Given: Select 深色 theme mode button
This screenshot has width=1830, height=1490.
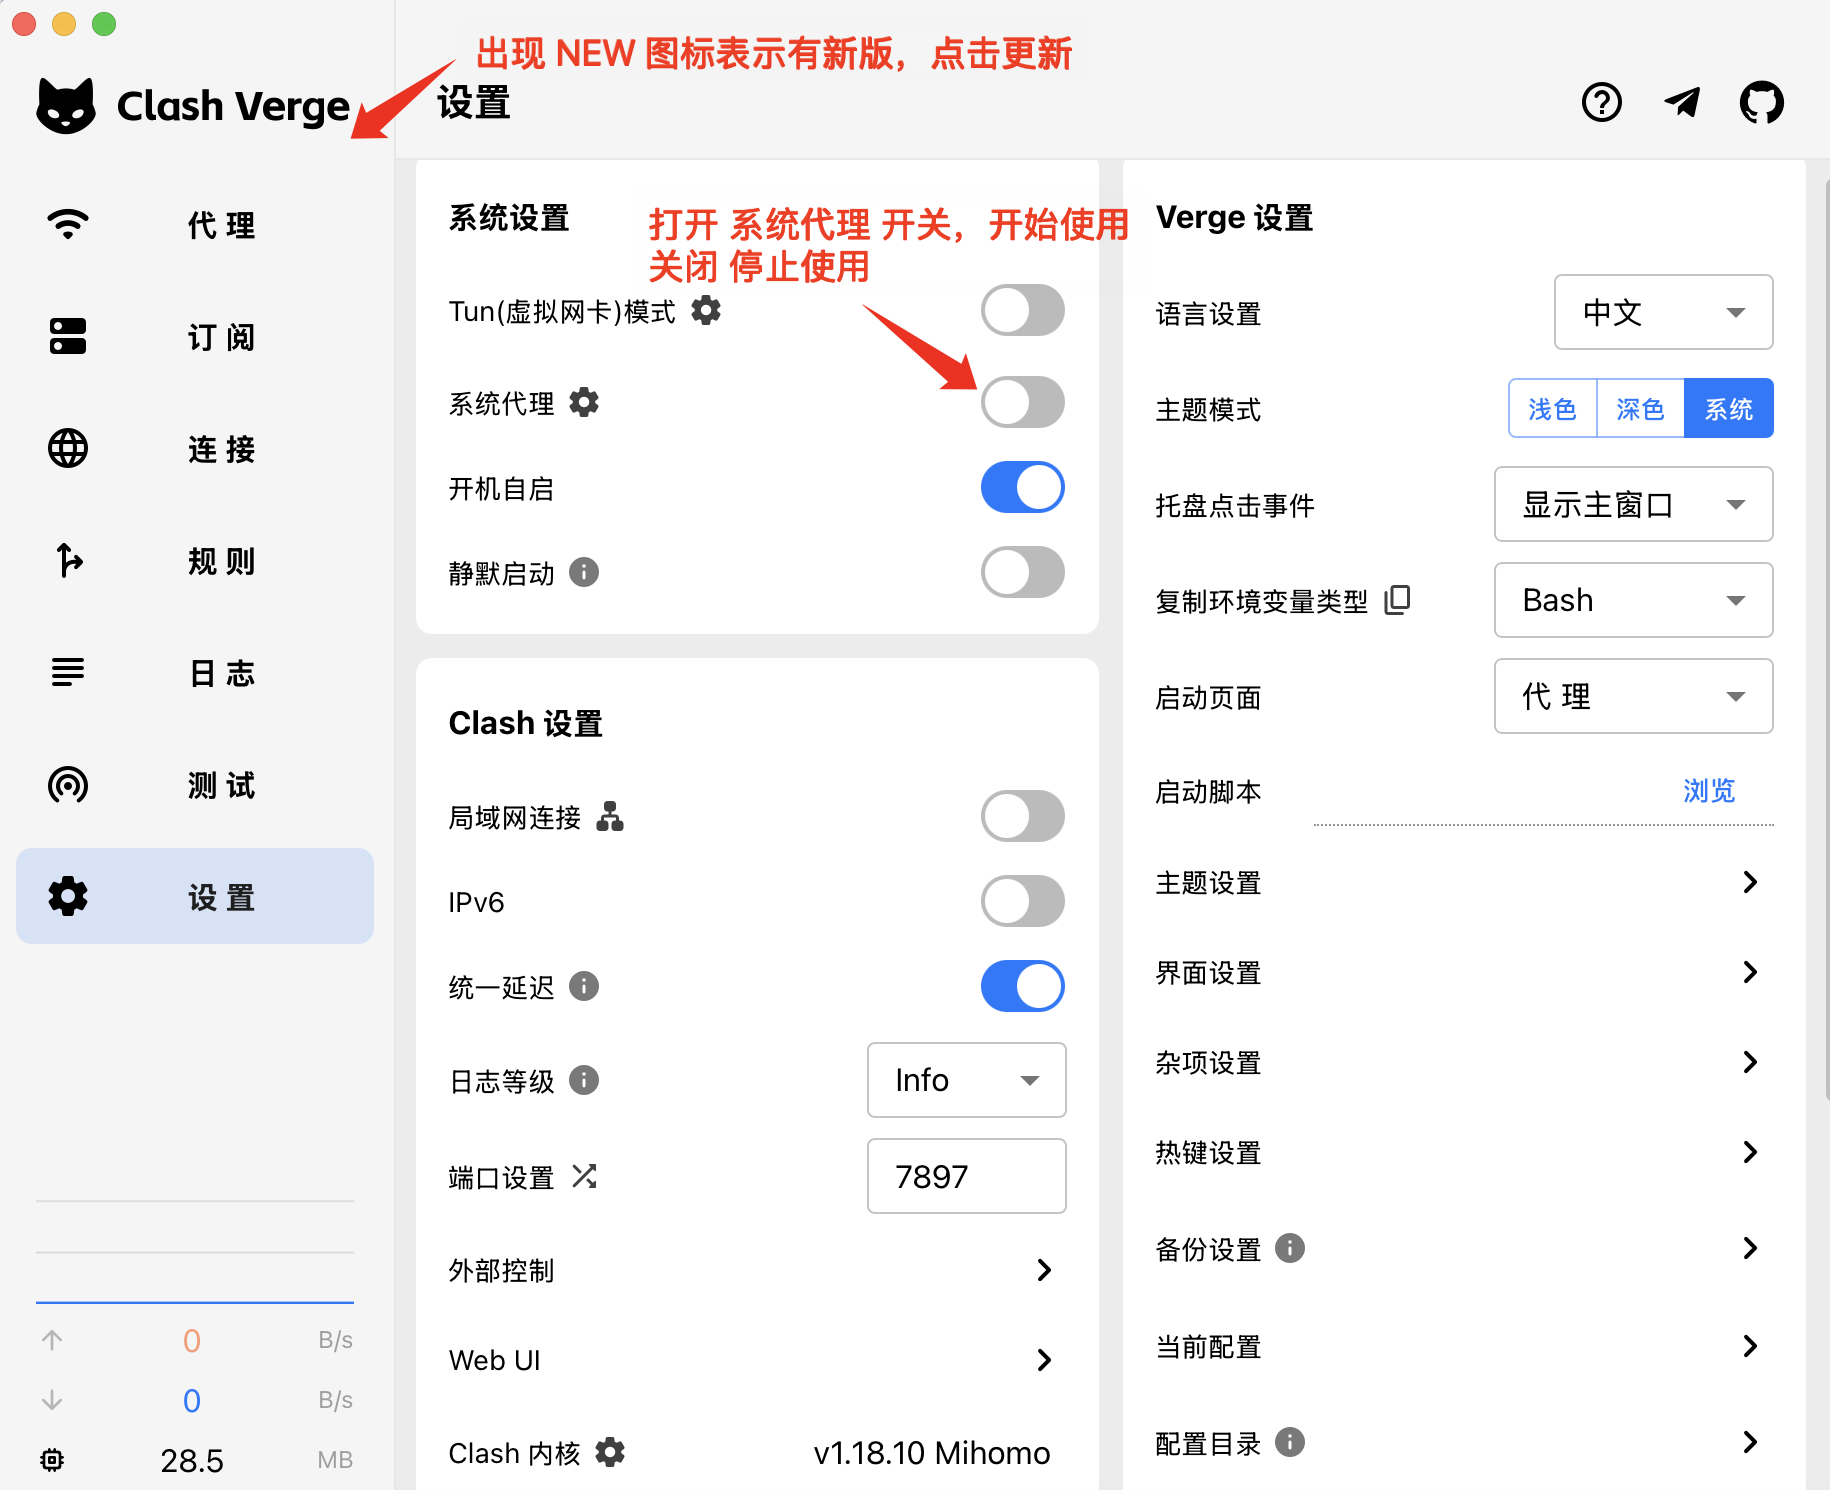Looking at the screenshot, I should click(1640, 409).
